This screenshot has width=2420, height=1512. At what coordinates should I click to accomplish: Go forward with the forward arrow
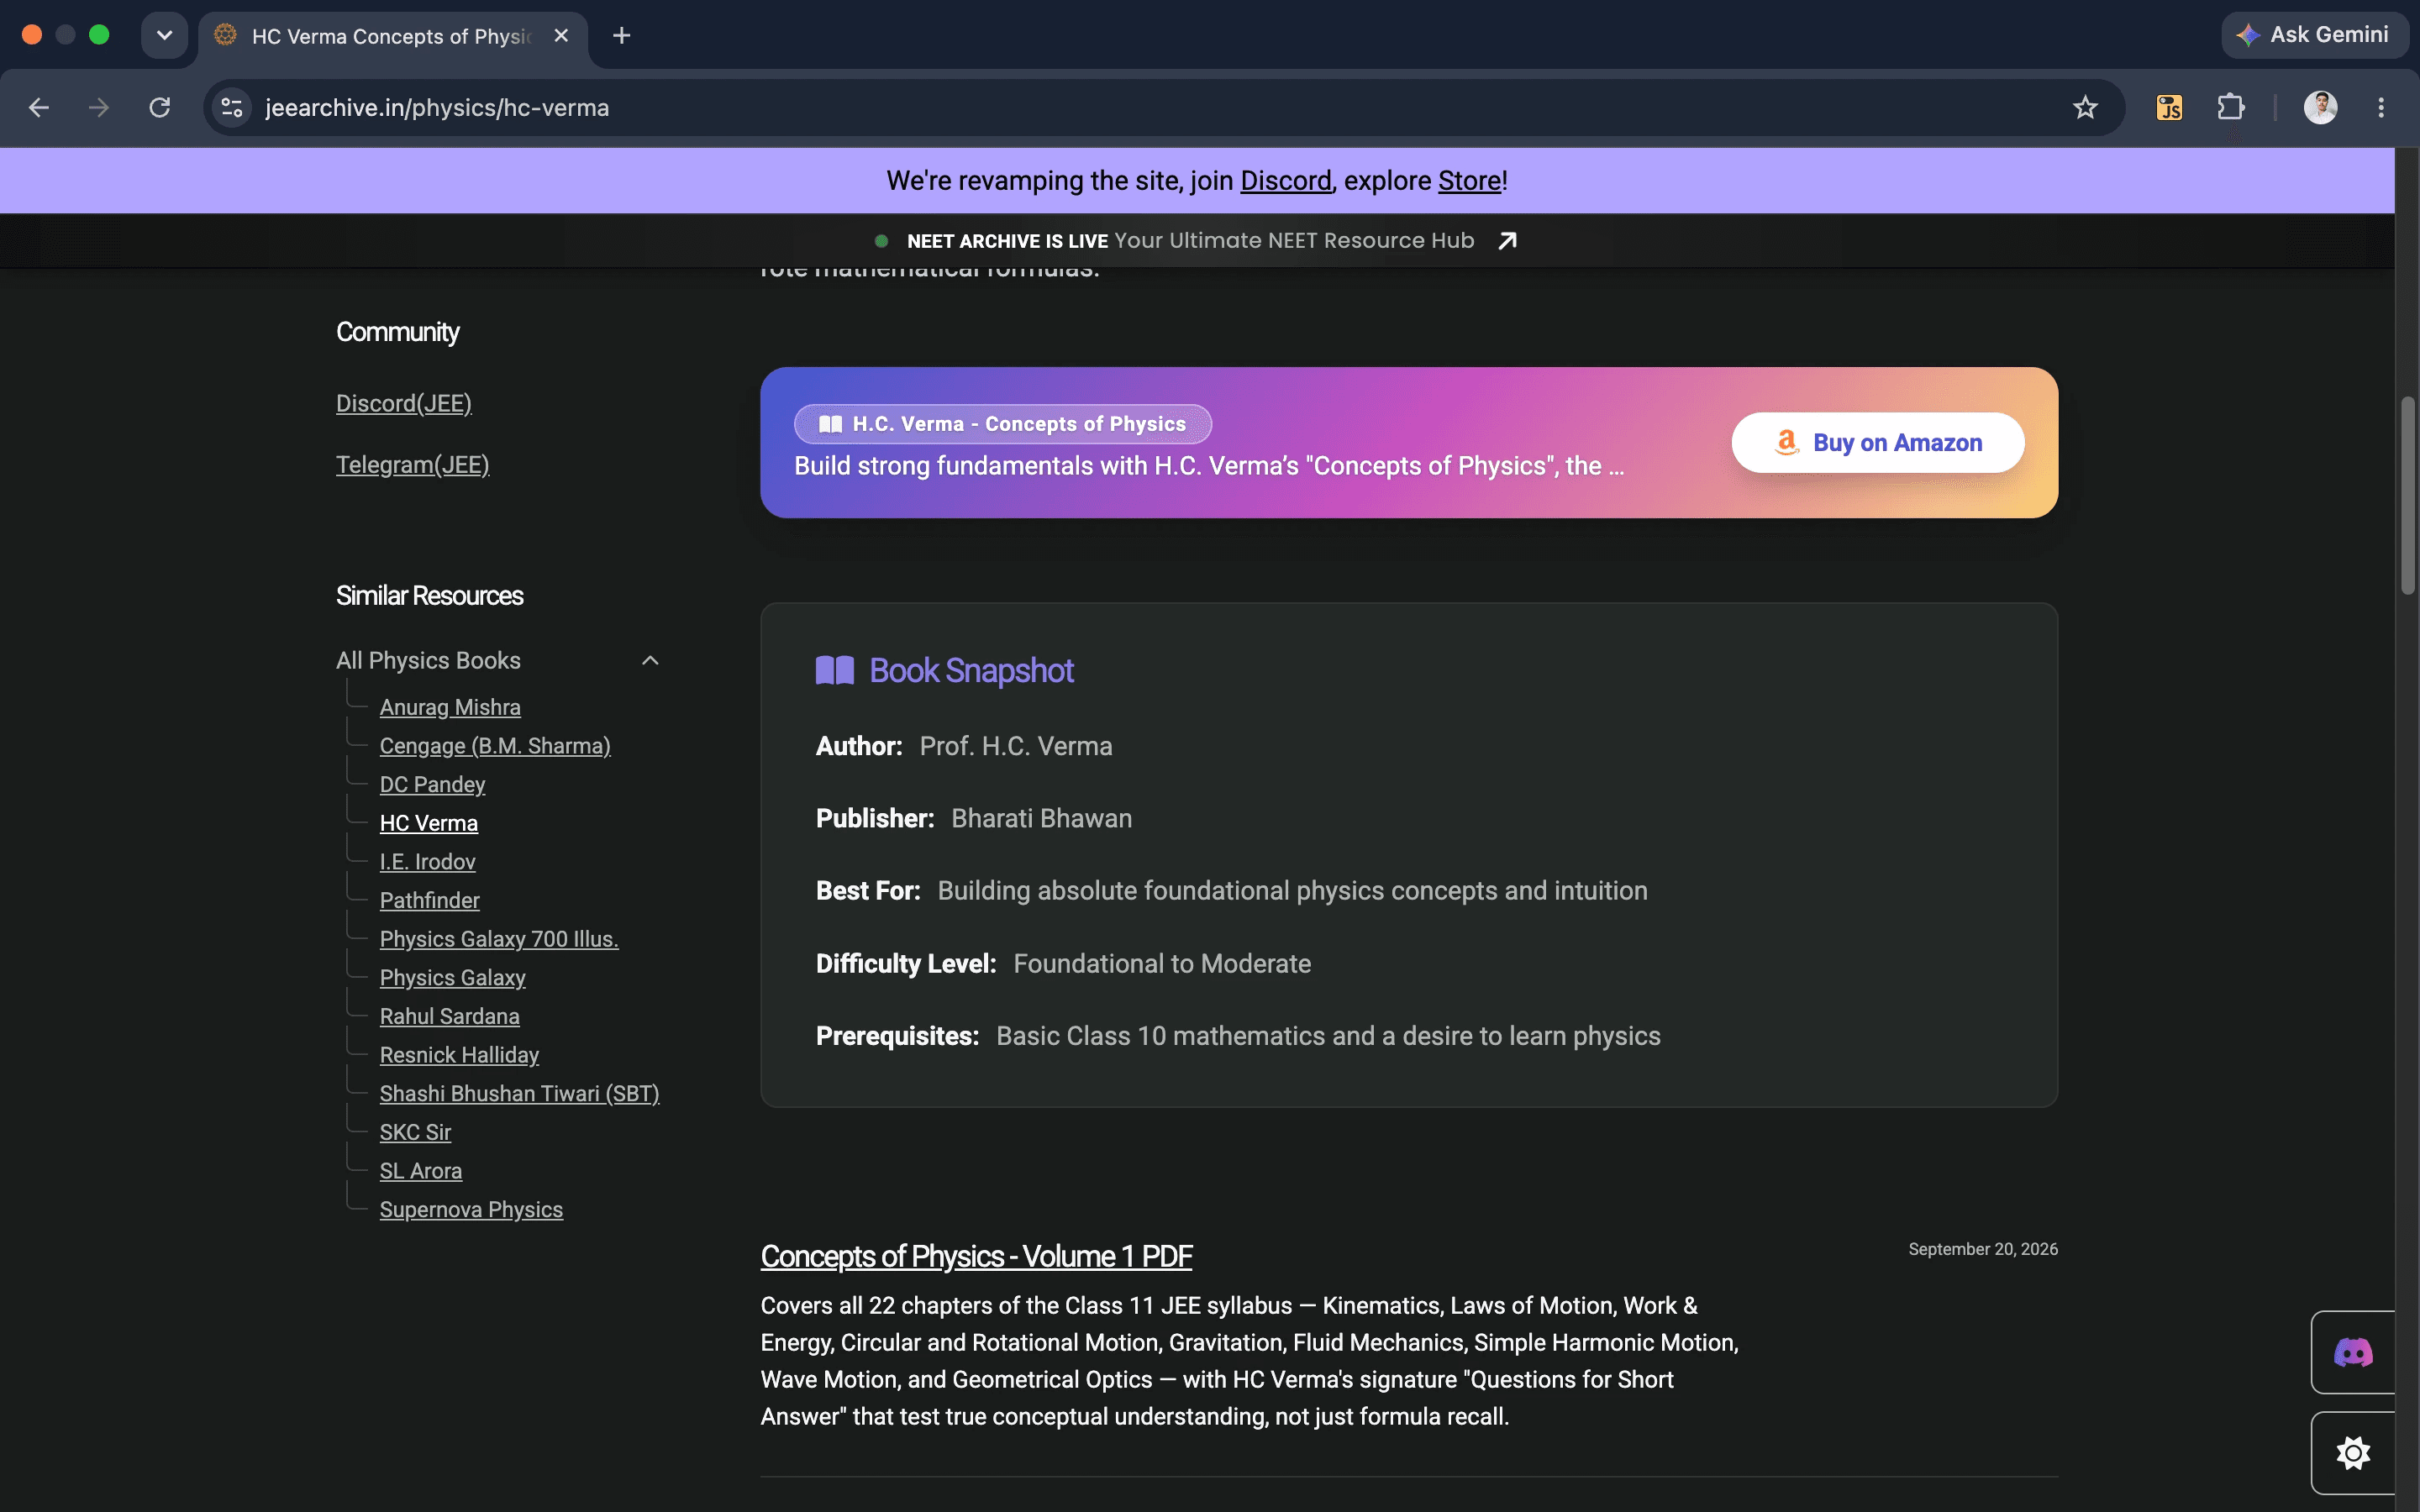[99, 107]
